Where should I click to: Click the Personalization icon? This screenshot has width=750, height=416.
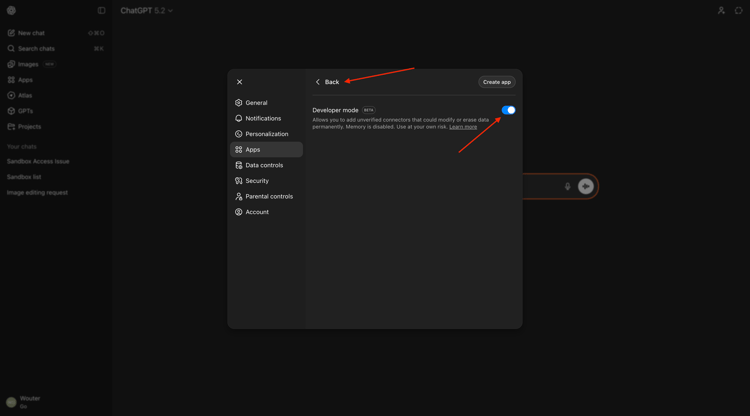tap(239, 134)
